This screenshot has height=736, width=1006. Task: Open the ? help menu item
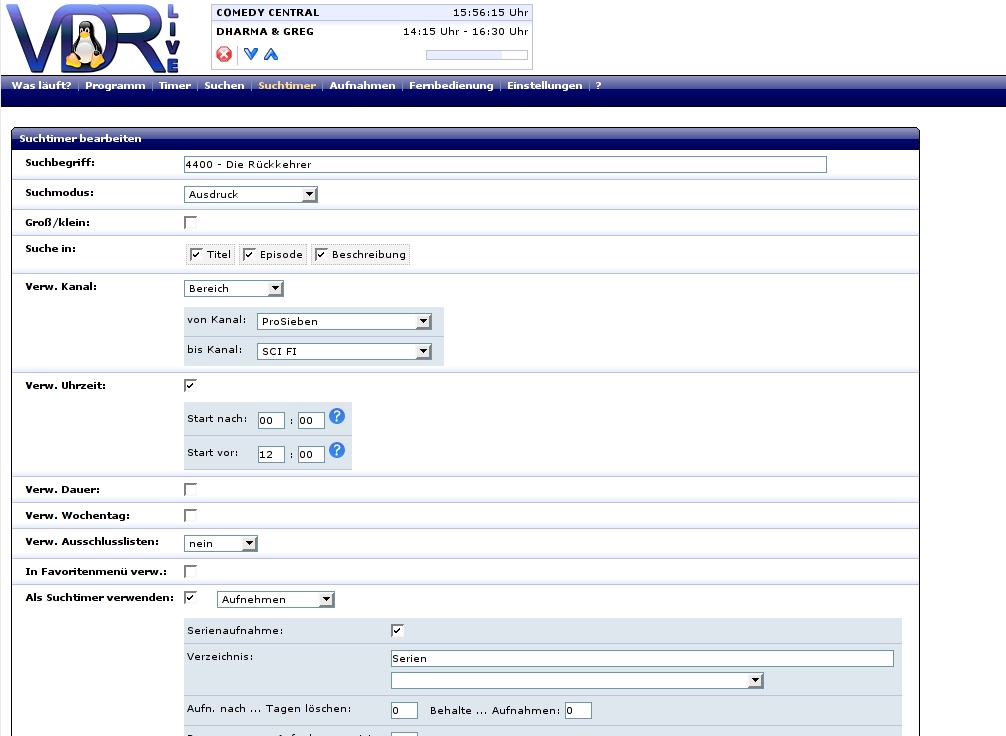[x=598, y=86]
